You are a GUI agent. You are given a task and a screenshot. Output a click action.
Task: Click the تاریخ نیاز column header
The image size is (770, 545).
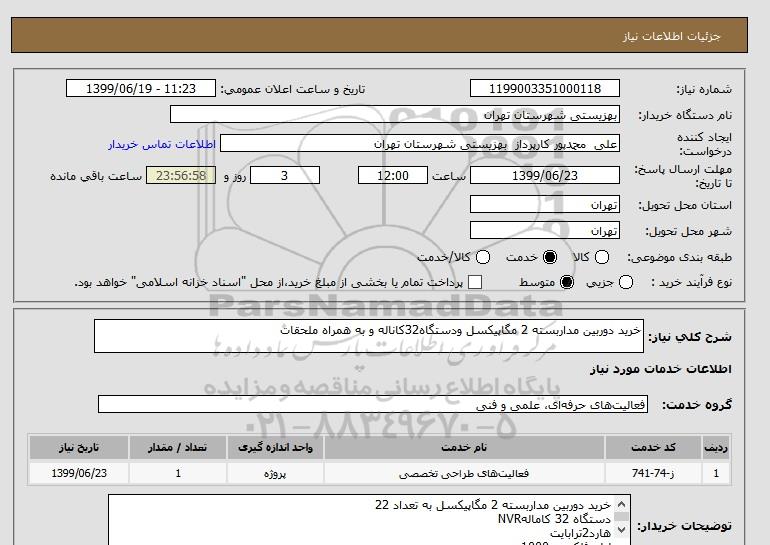pos(79,447)
